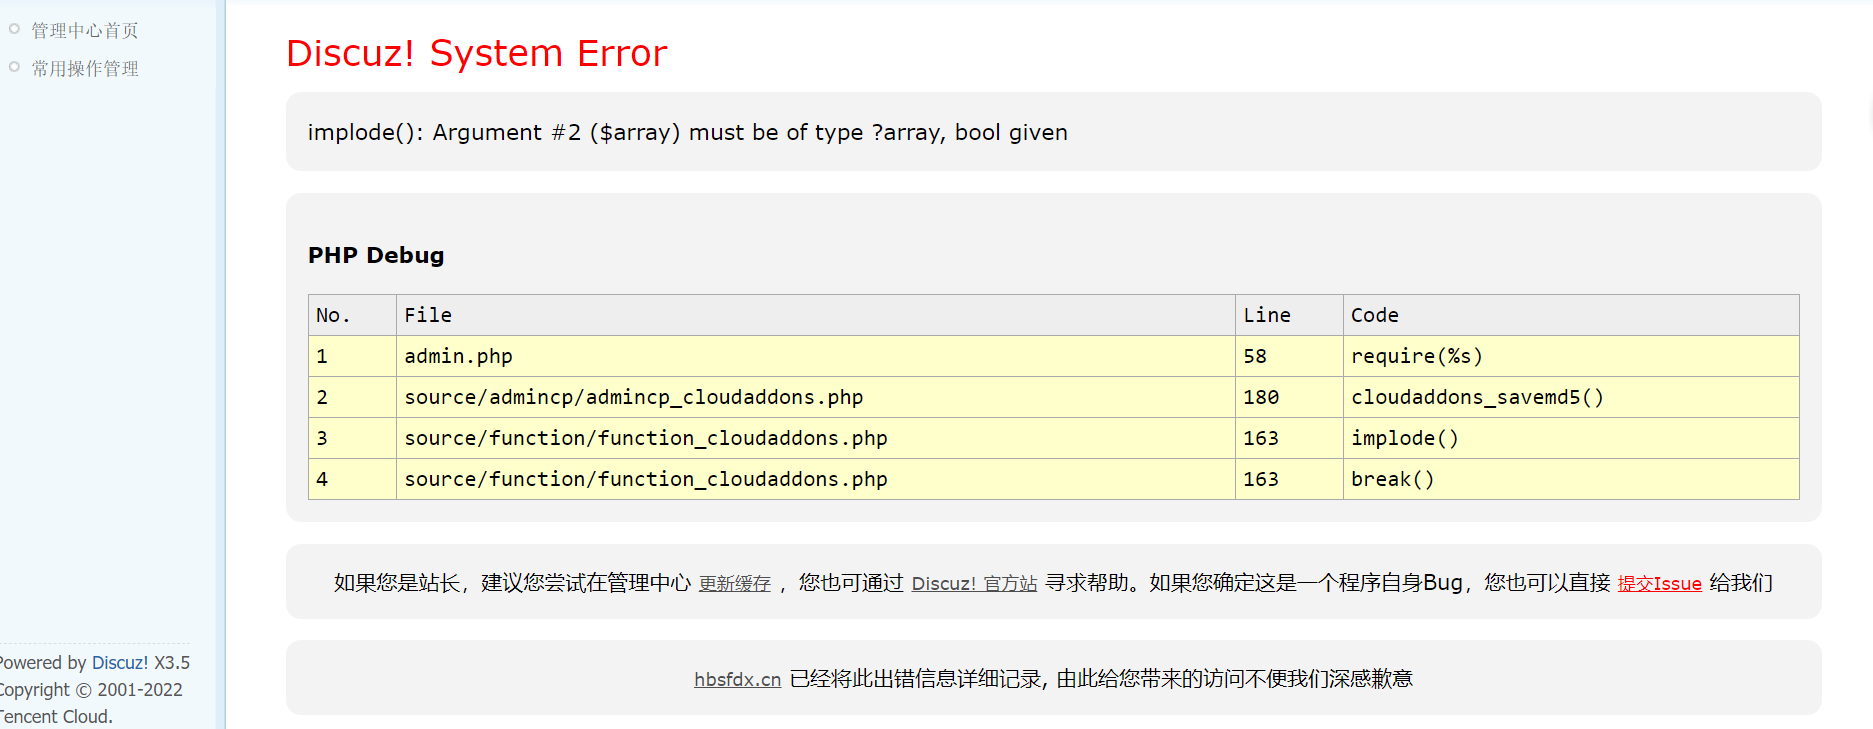Select file path in row 4

point(816,479)
